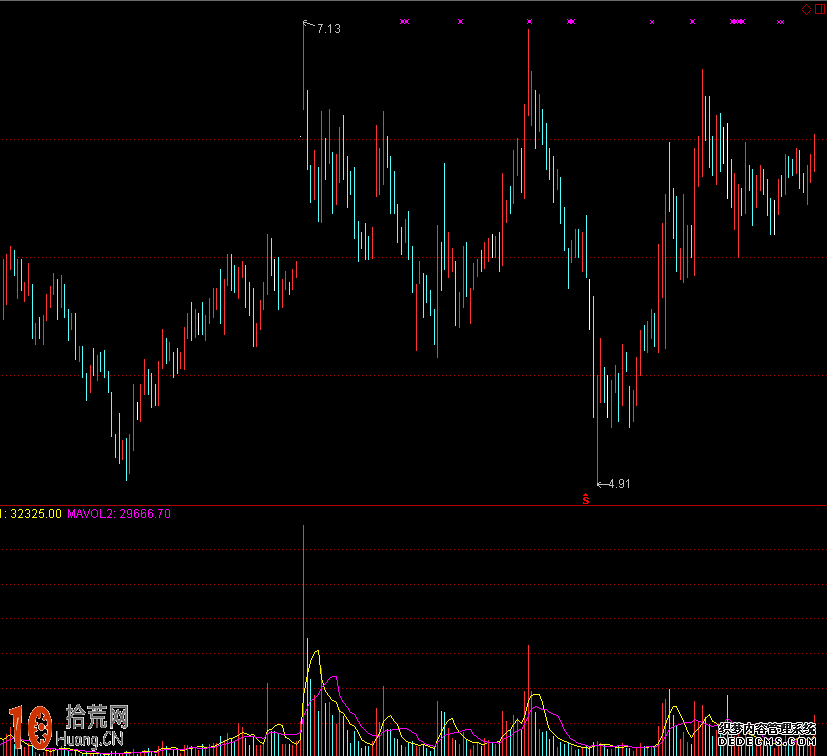Click the red split-square icon at top right
The image size is (827, 756).
(819, 9)
